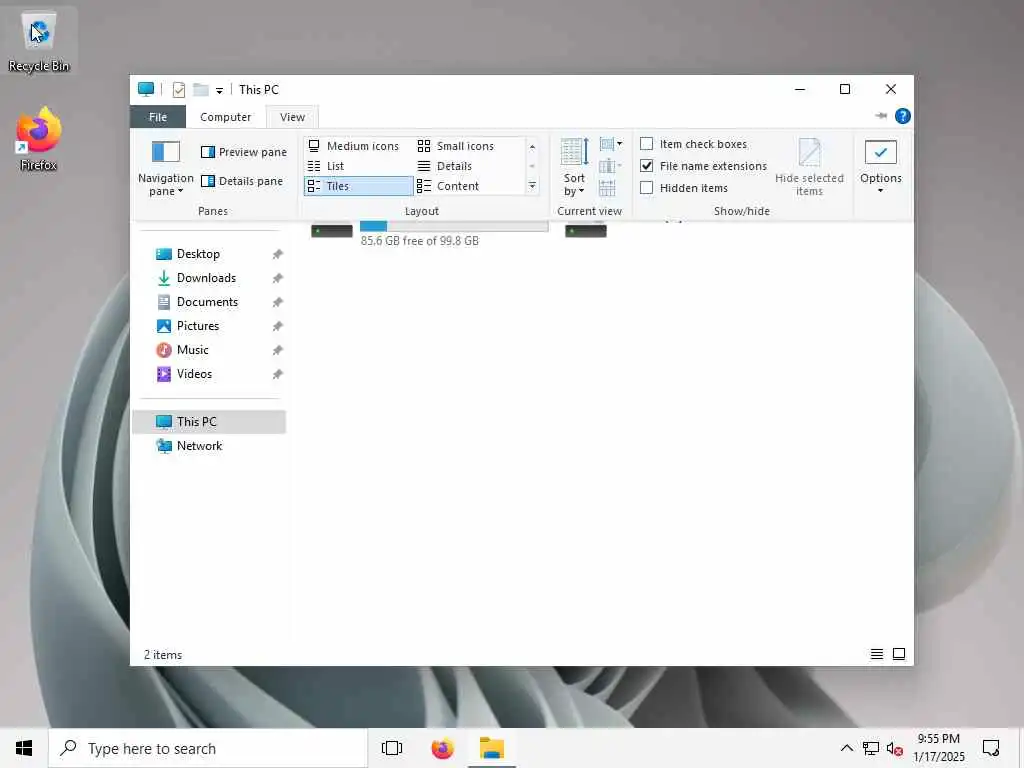Click the New folder quick access icon

coord(201,89)
